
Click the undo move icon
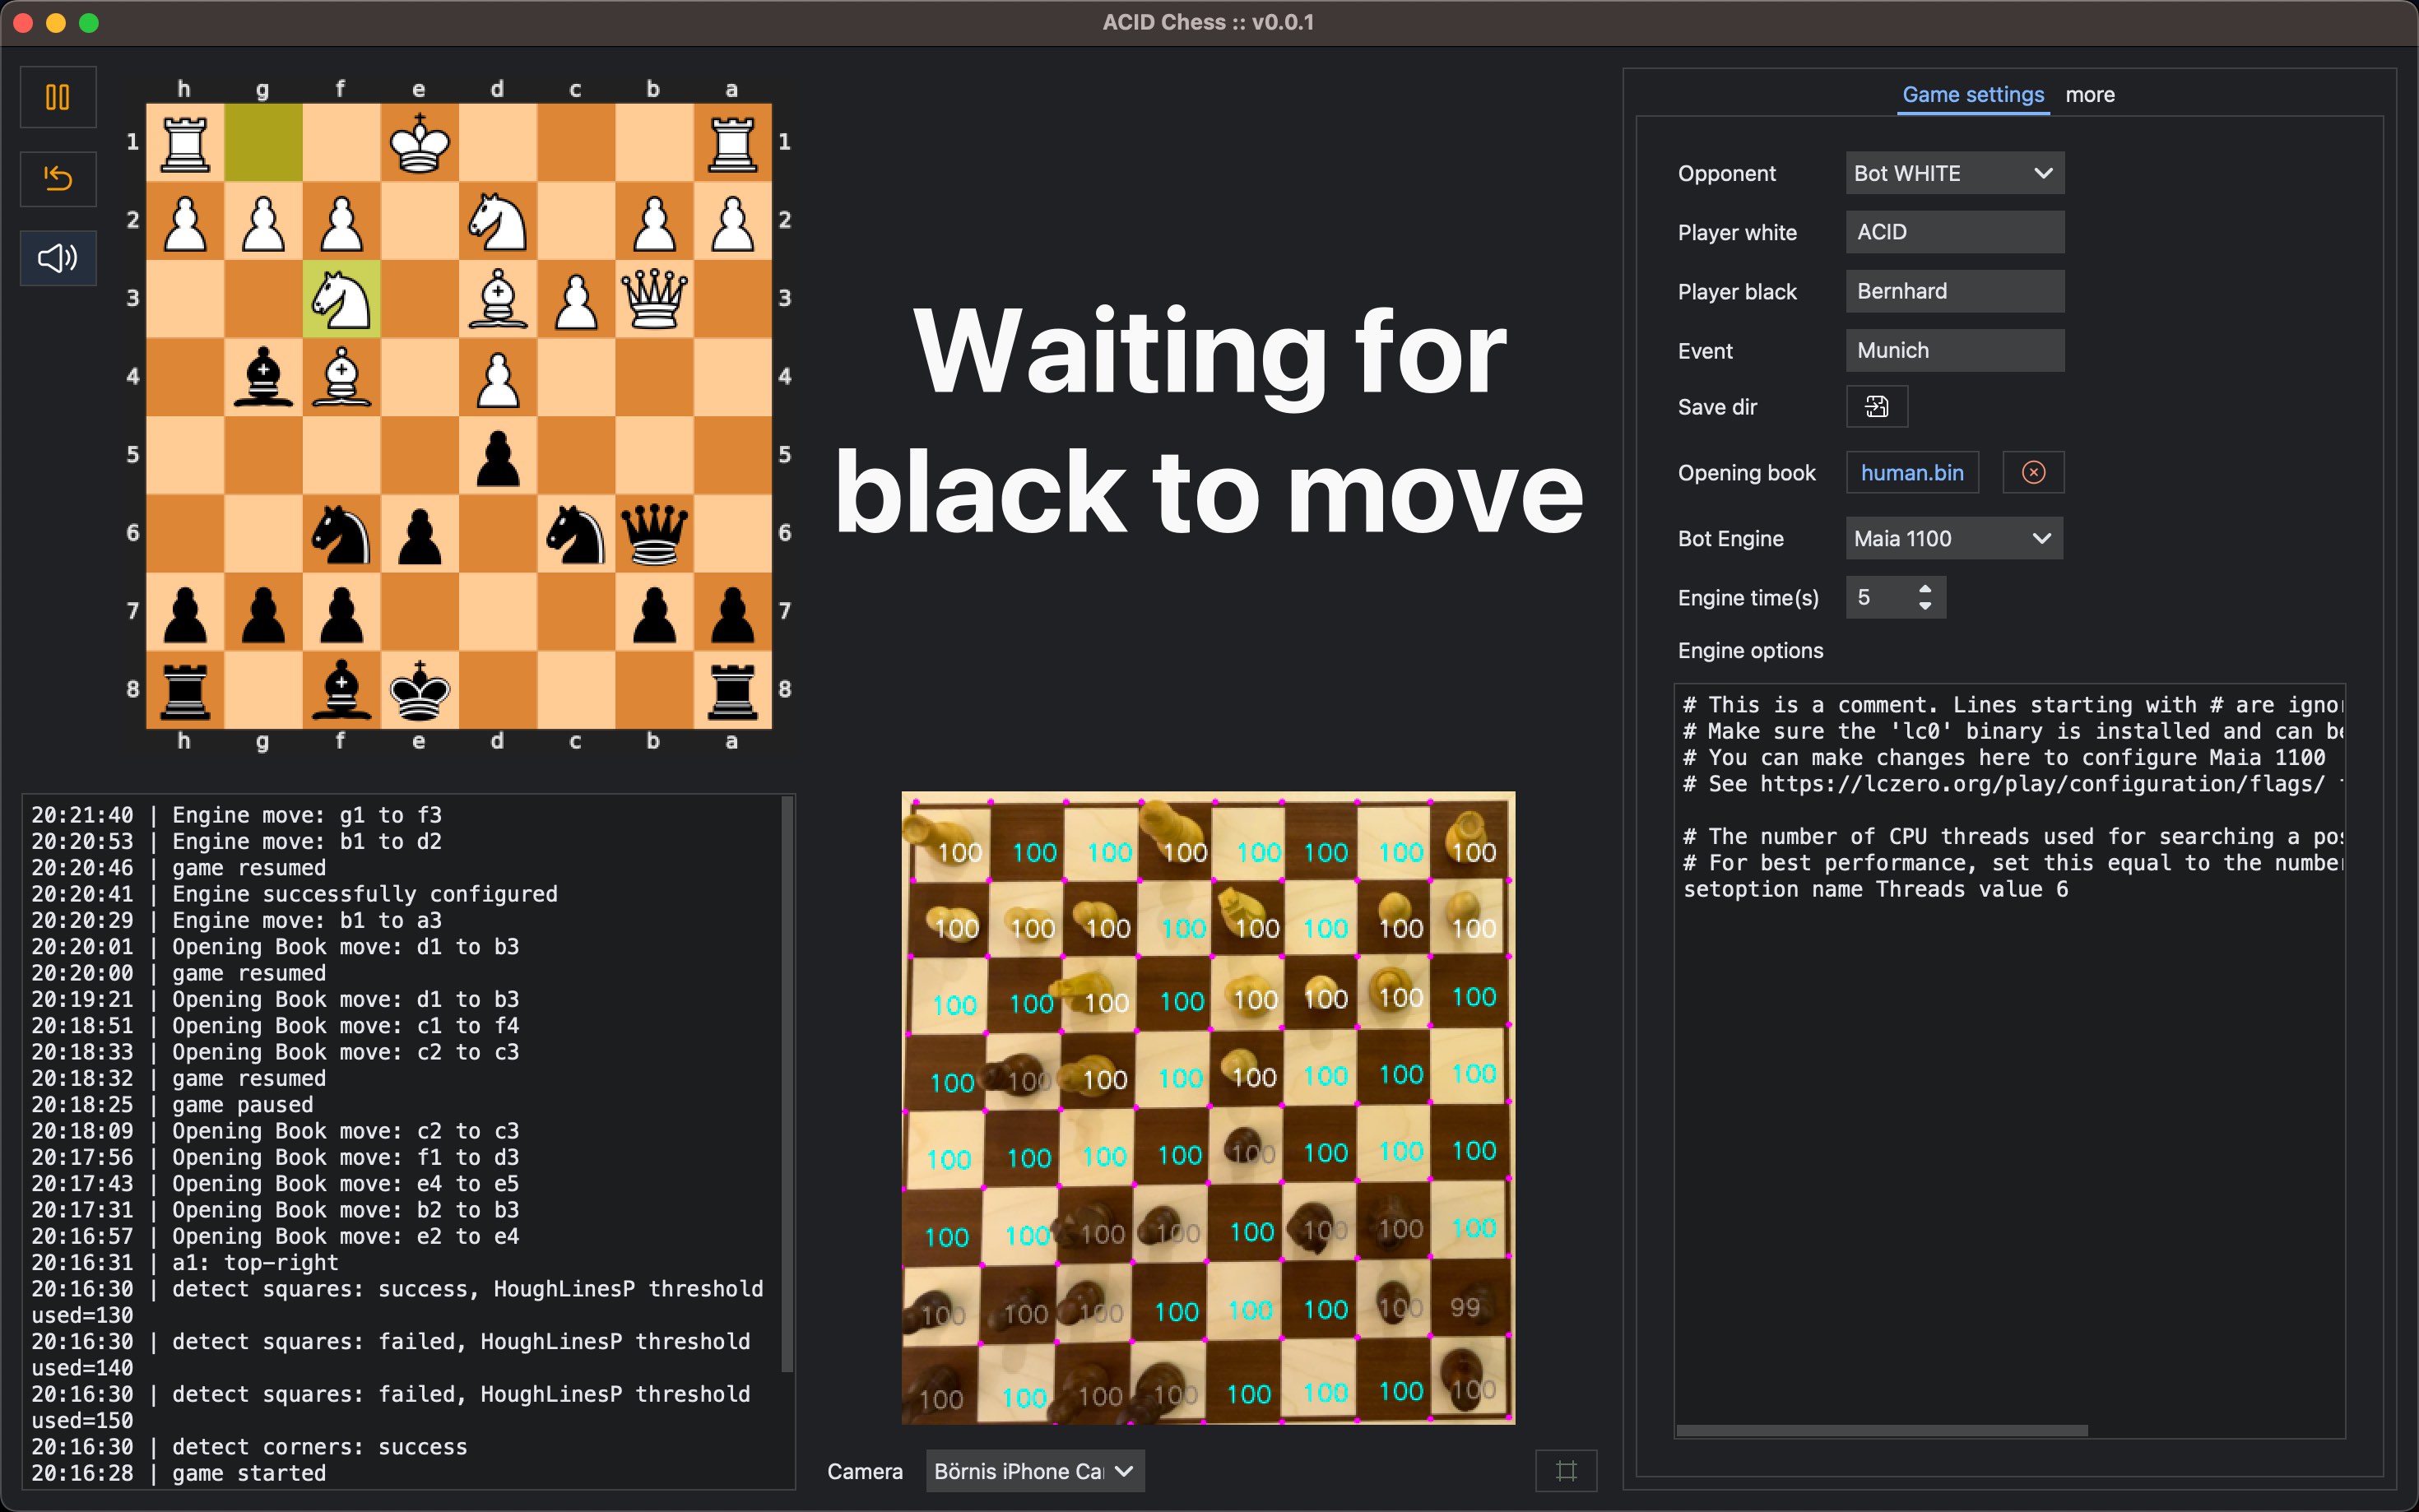coord(58,176)
